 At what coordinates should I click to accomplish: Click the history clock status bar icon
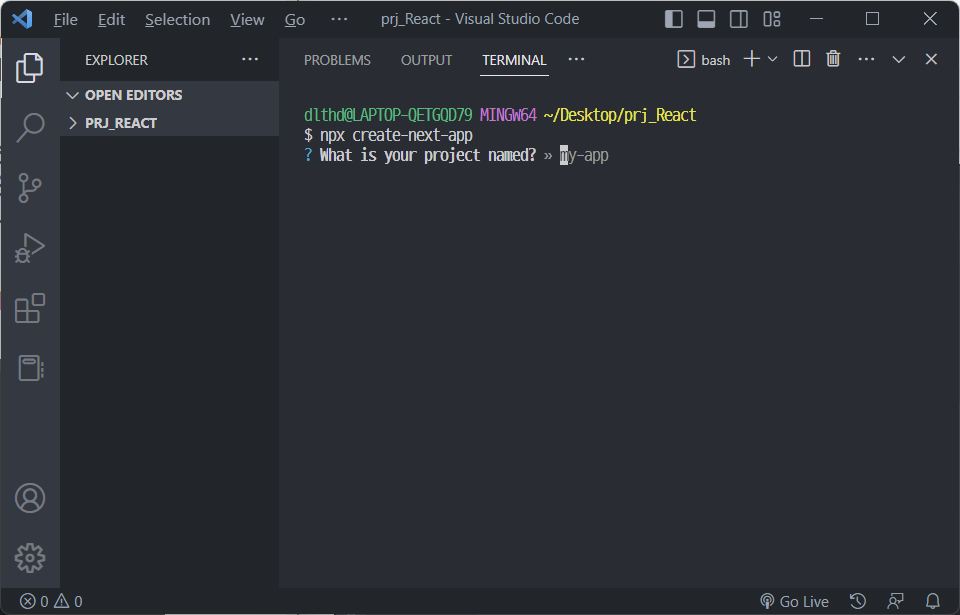pos(858,602)
